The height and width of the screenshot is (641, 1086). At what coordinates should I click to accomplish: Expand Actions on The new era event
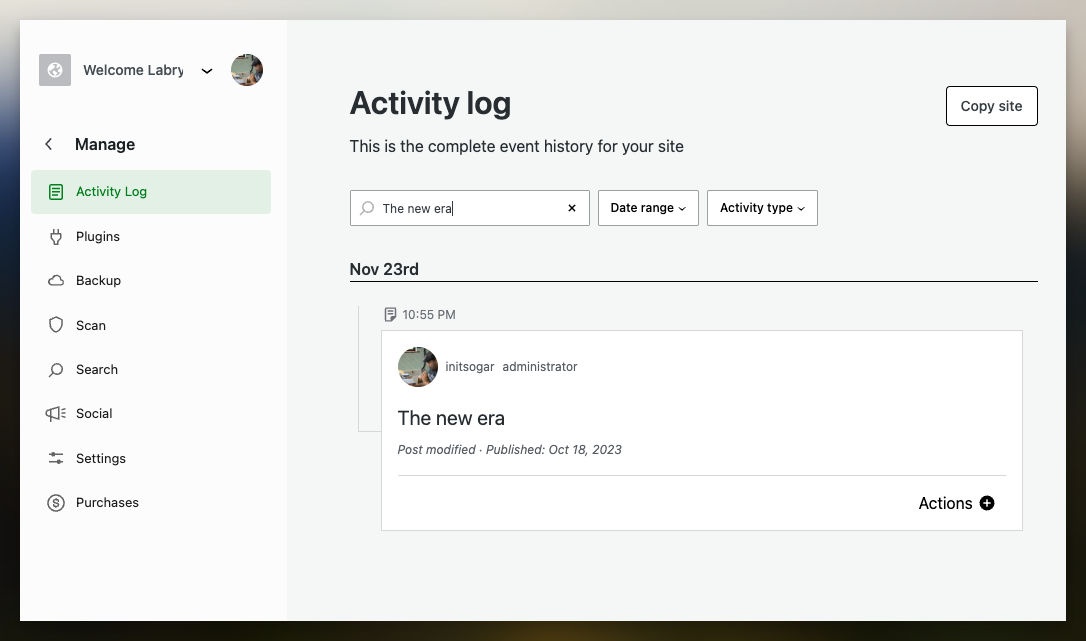[955, 503]
